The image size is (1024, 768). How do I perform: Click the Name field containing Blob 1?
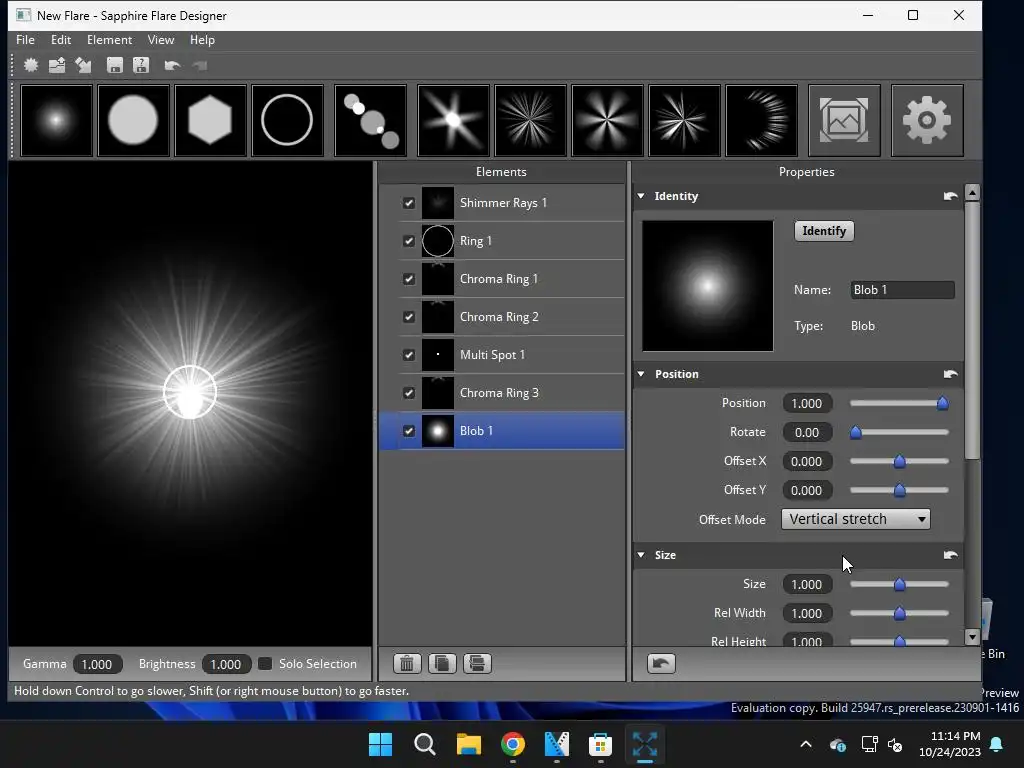click(x=903, y=290)
